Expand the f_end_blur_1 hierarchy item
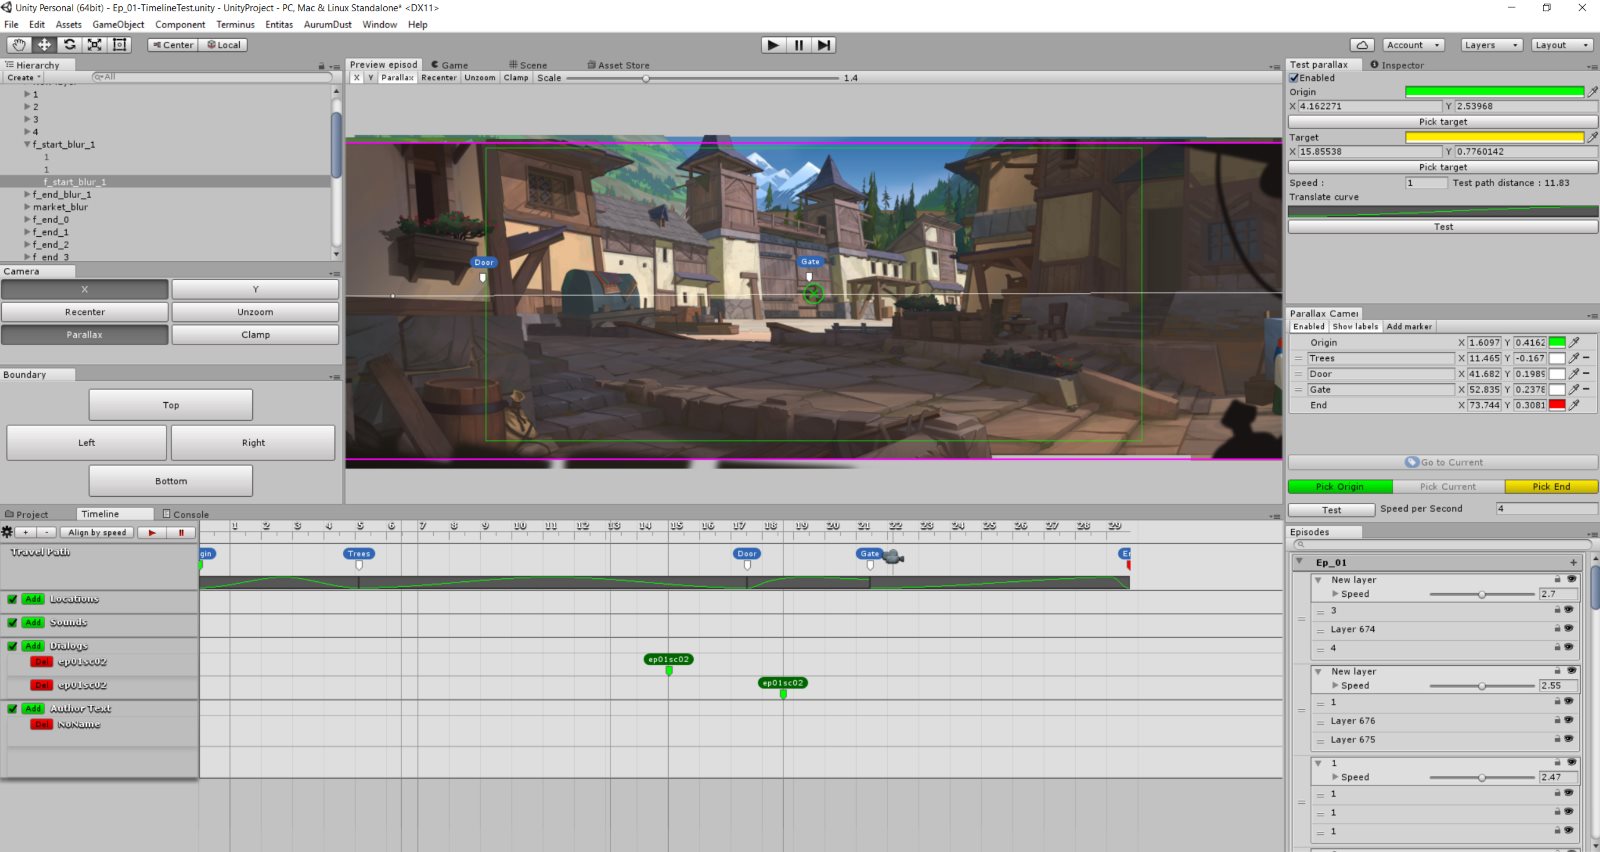The width and height of the screenshot is (1600, 852). coord(27,195)
